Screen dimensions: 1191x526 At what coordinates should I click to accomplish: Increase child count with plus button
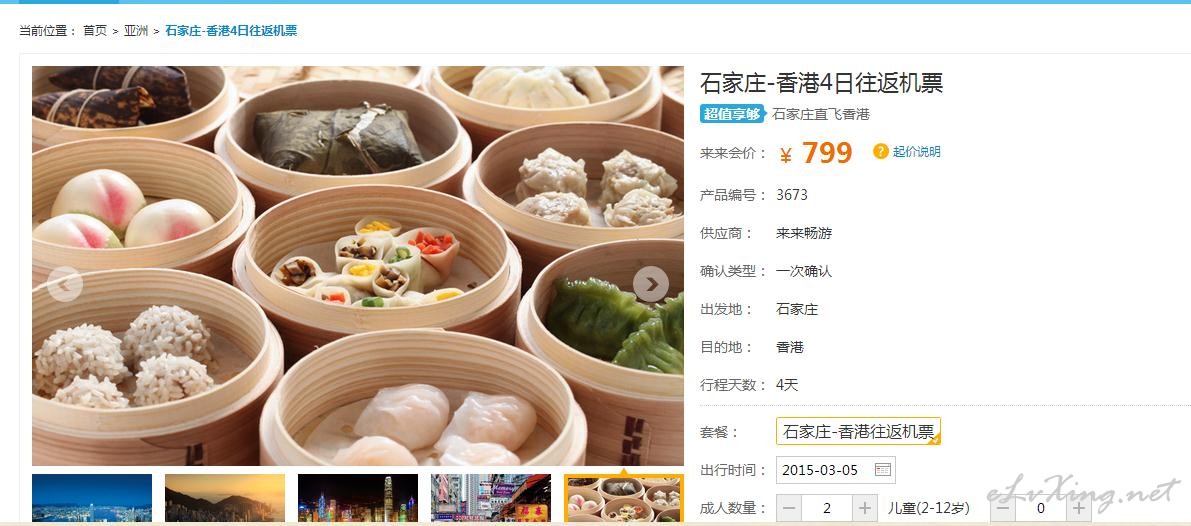pos(1079,508)
